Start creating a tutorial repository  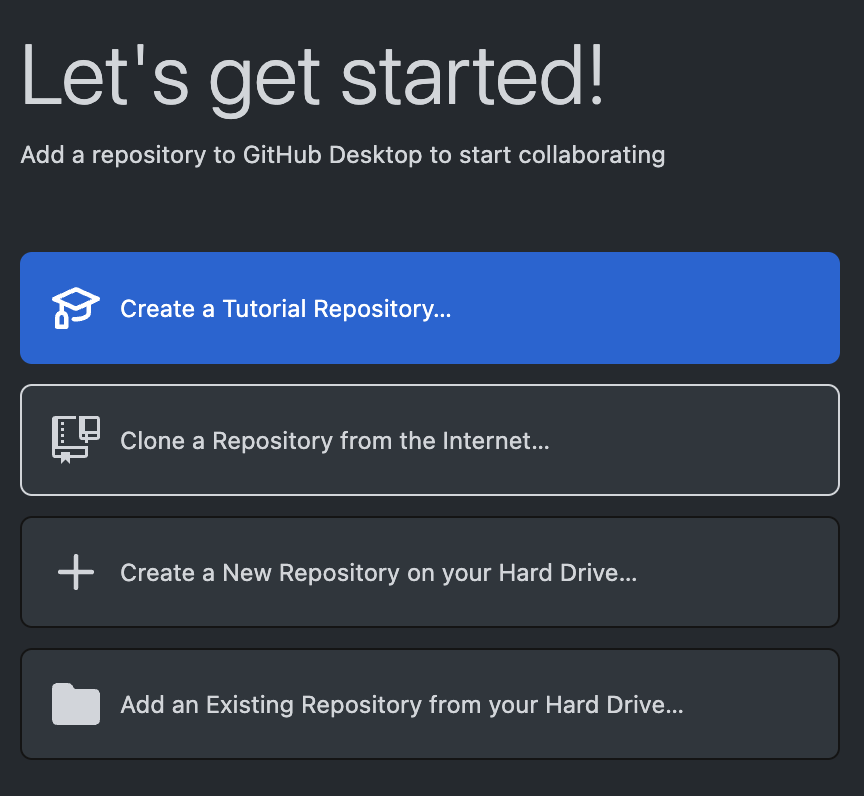tap(430, 308)
